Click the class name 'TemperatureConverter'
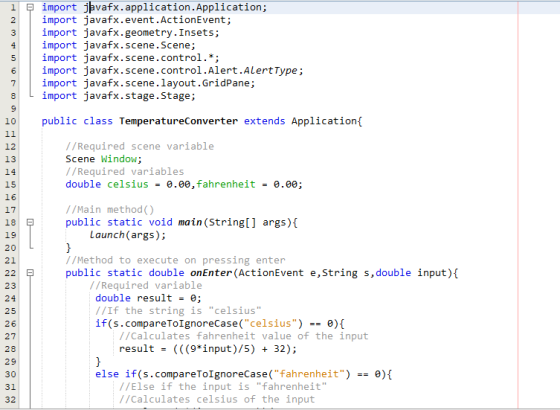 coord(178,121)
